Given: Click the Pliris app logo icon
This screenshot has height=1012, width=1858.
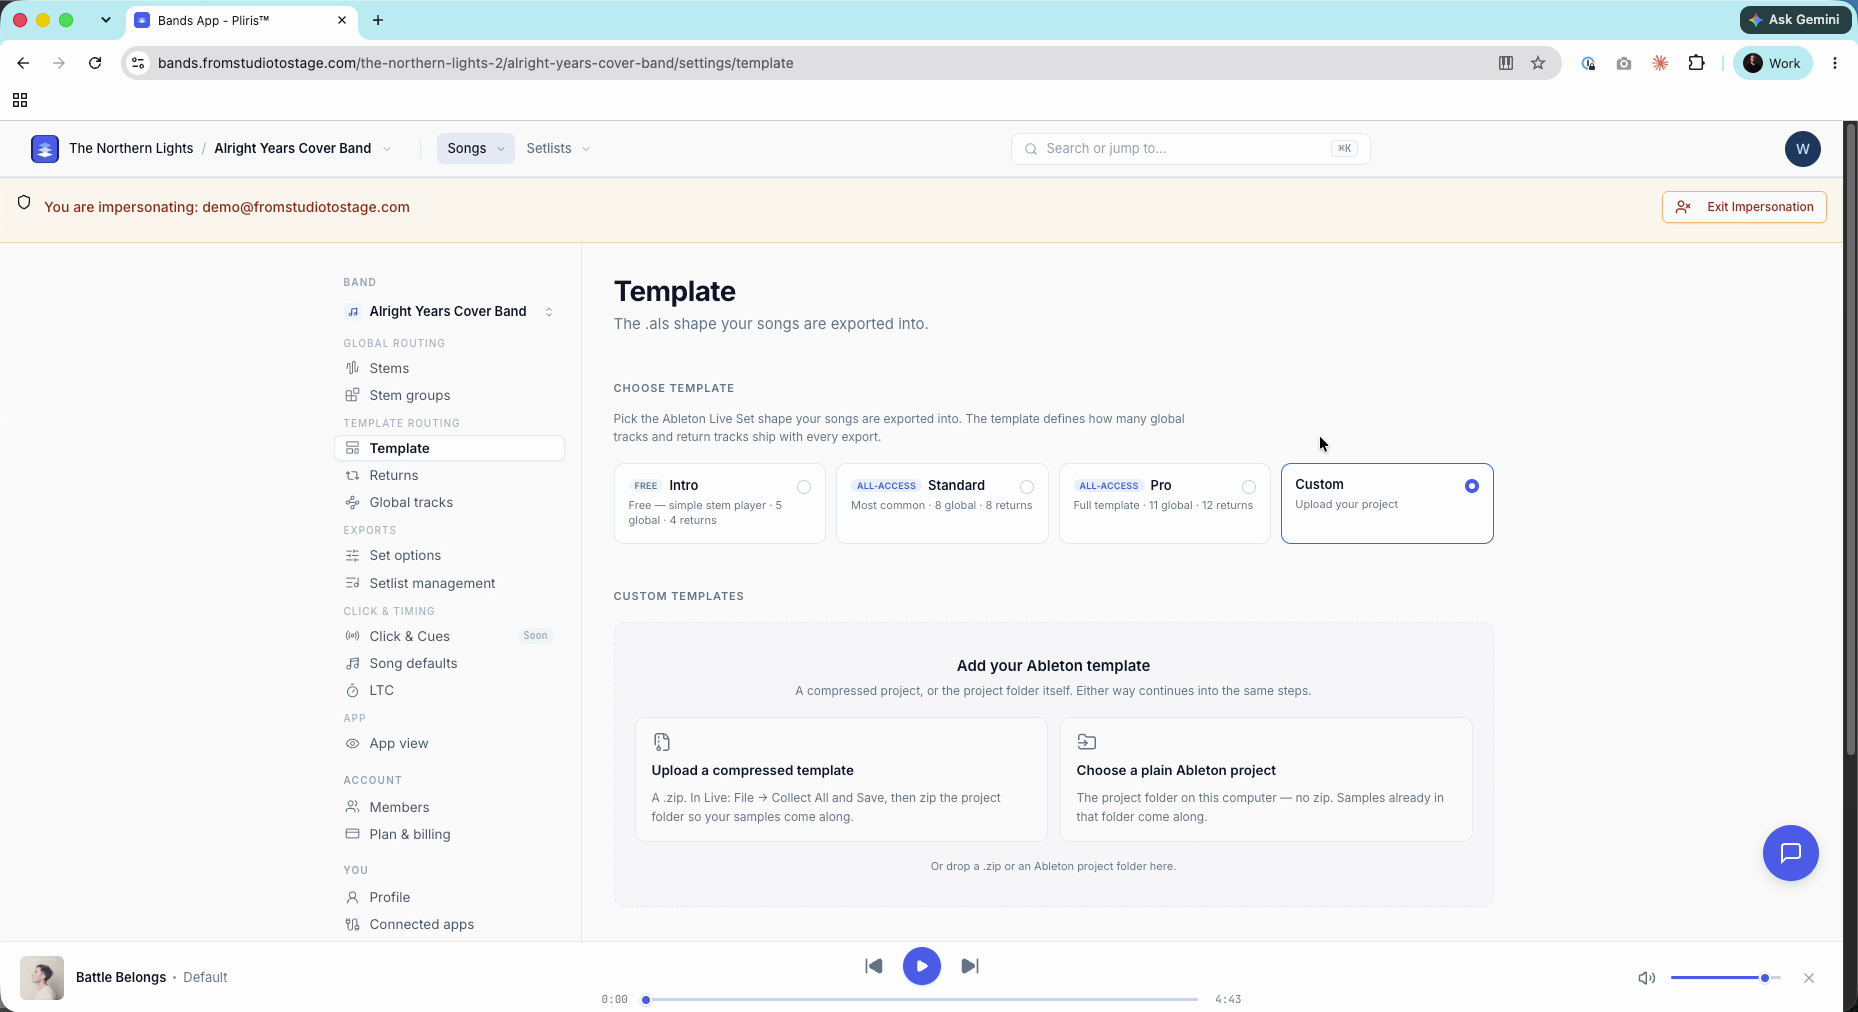Looking at the screenshot, I should pos(45,148).
